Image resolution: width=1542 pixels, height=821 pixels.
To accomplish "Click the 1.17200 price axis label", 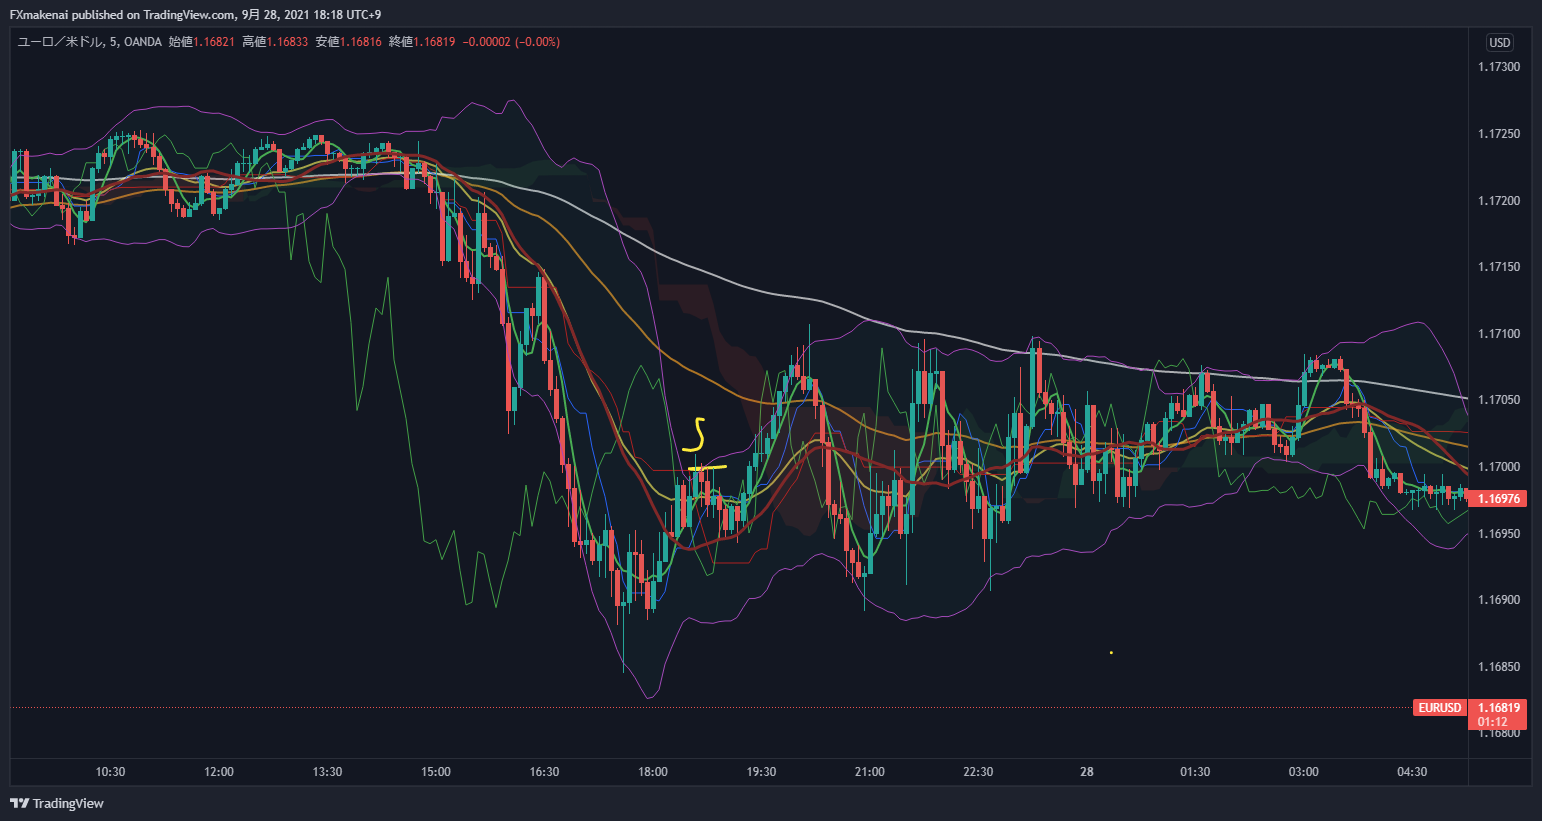I will tap(1499, 201).
